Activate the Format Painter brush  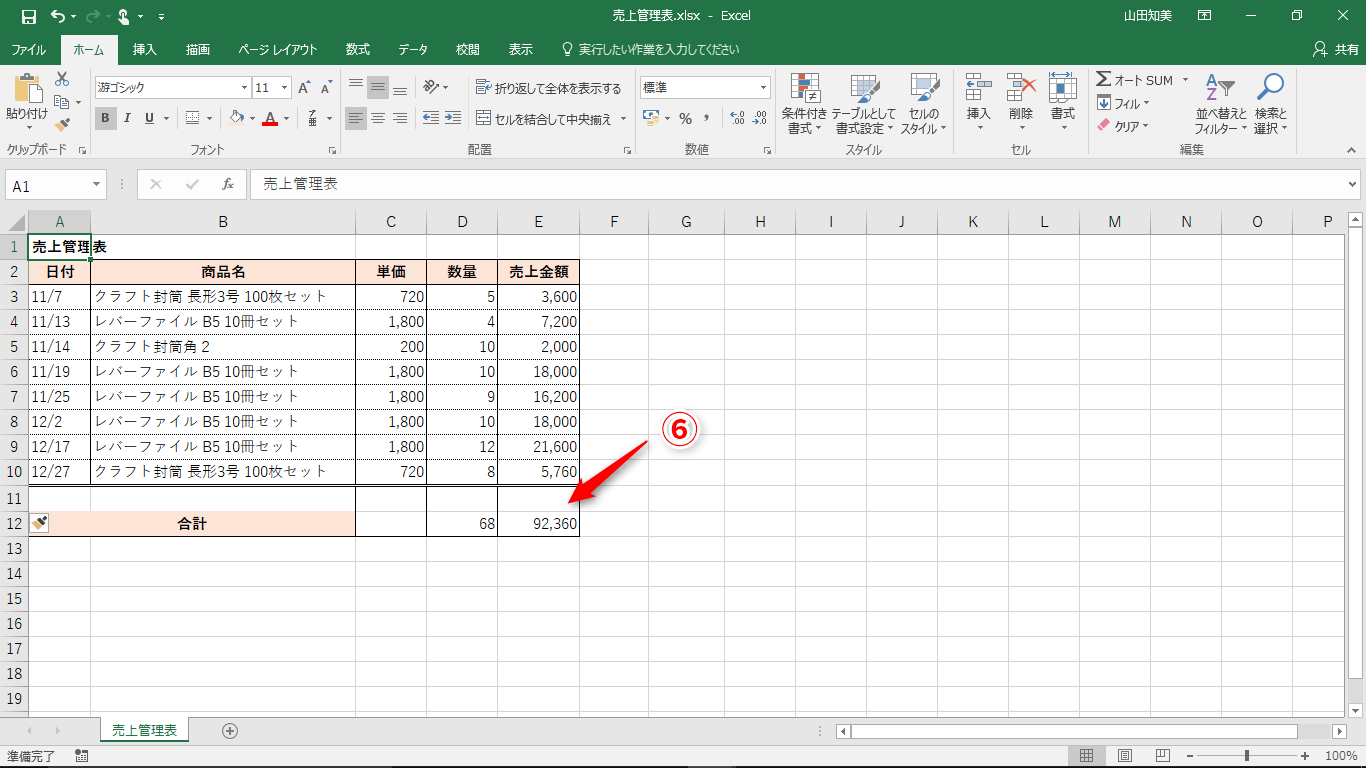pos(62,125)
